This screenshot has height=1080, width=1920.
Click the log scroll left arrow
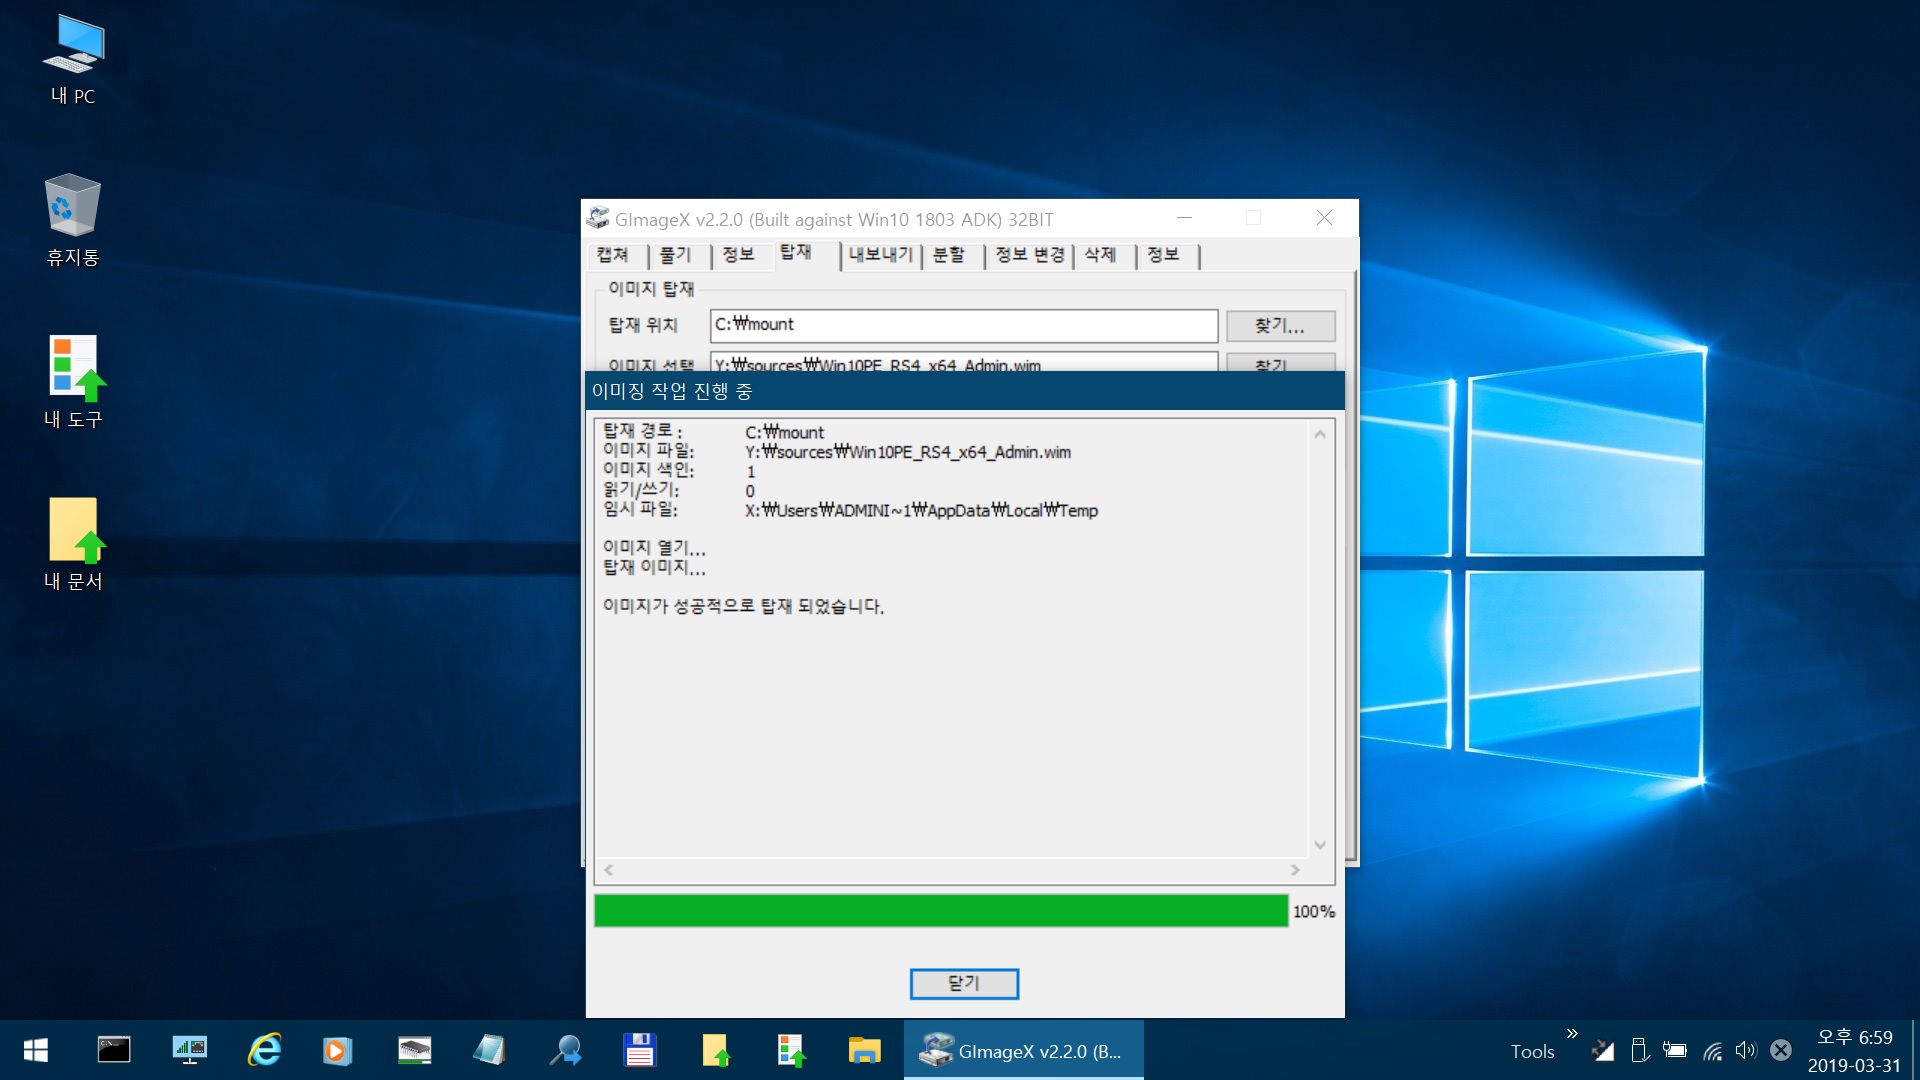[608, 870]
